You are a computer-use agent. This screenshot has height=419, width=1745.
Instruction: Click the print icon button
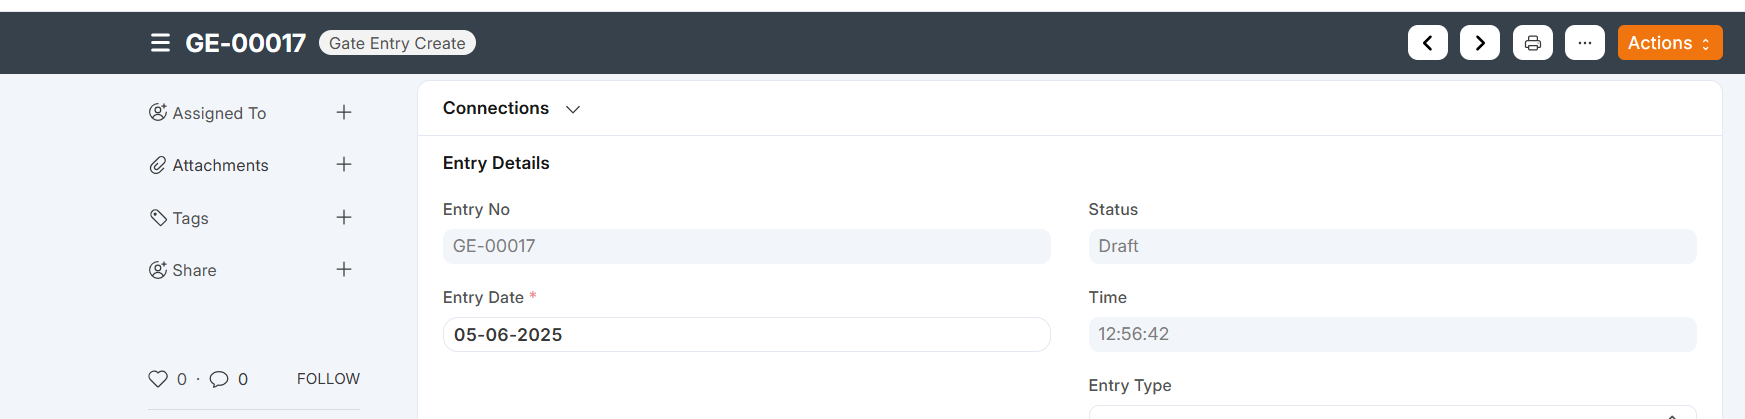[x=1533, y=43]
